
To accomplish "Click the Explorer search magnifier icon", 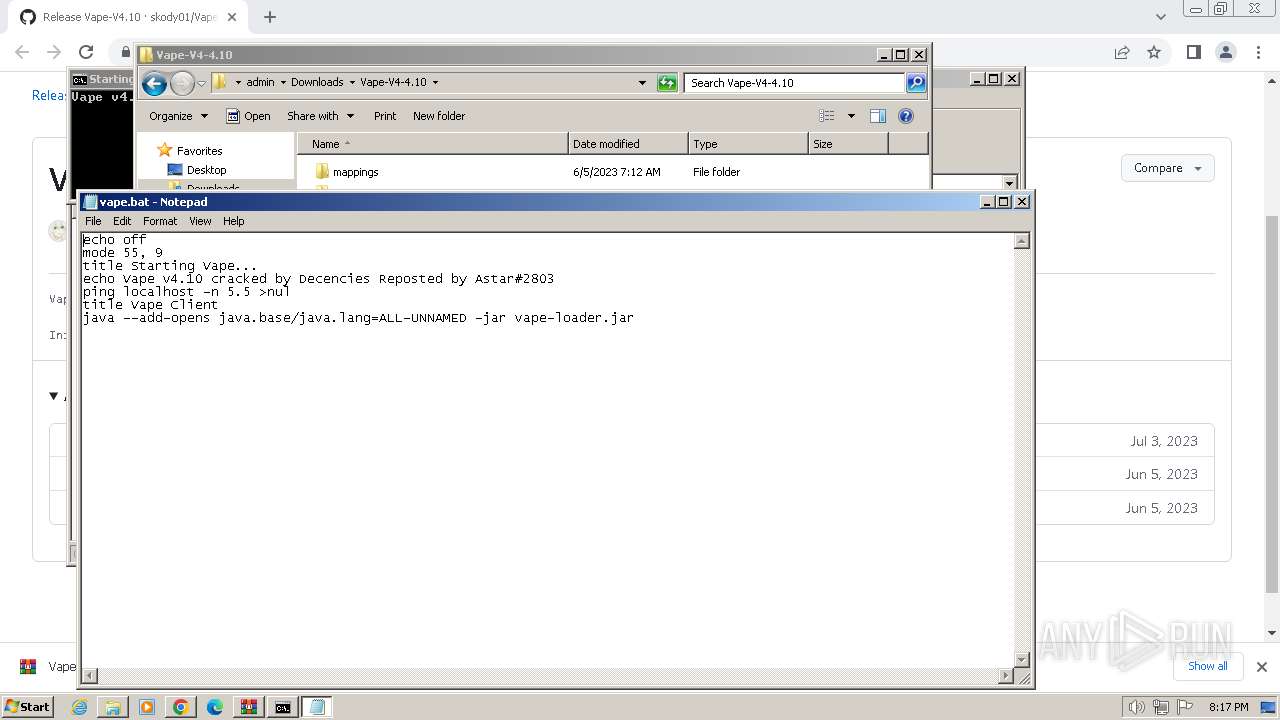I will (x=916, y=83).
